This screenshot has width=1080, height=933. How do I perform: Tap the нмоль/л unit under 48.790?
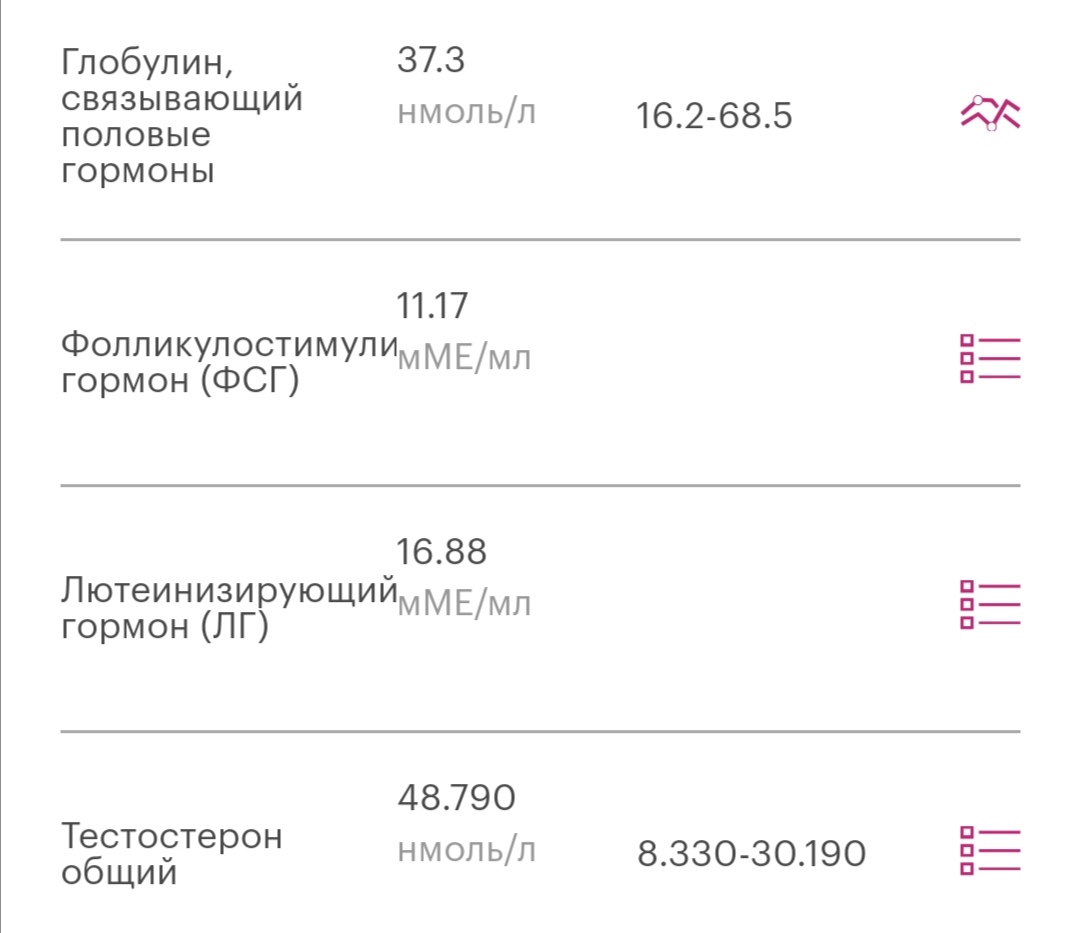pyautogui.click(x=466, y=850)
